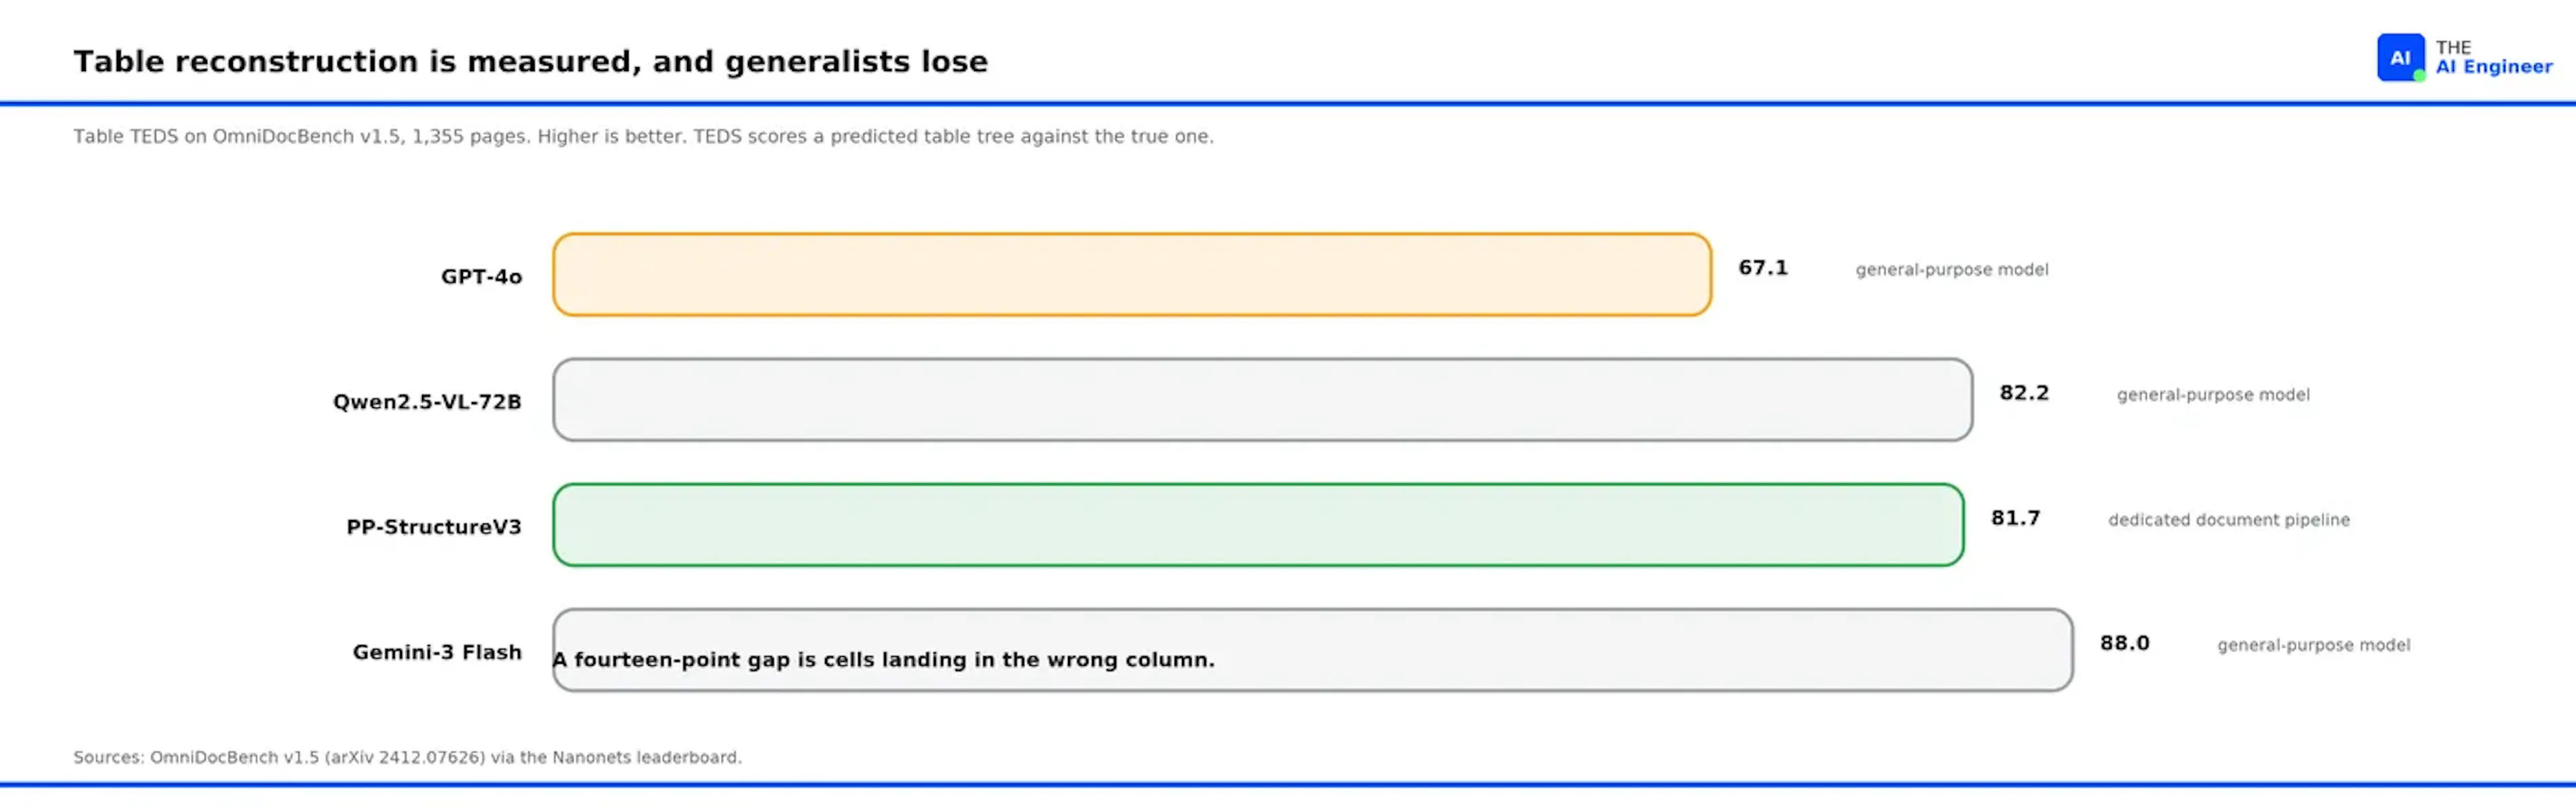Click the blue AI logo icon

click(x=2400, y=57)
